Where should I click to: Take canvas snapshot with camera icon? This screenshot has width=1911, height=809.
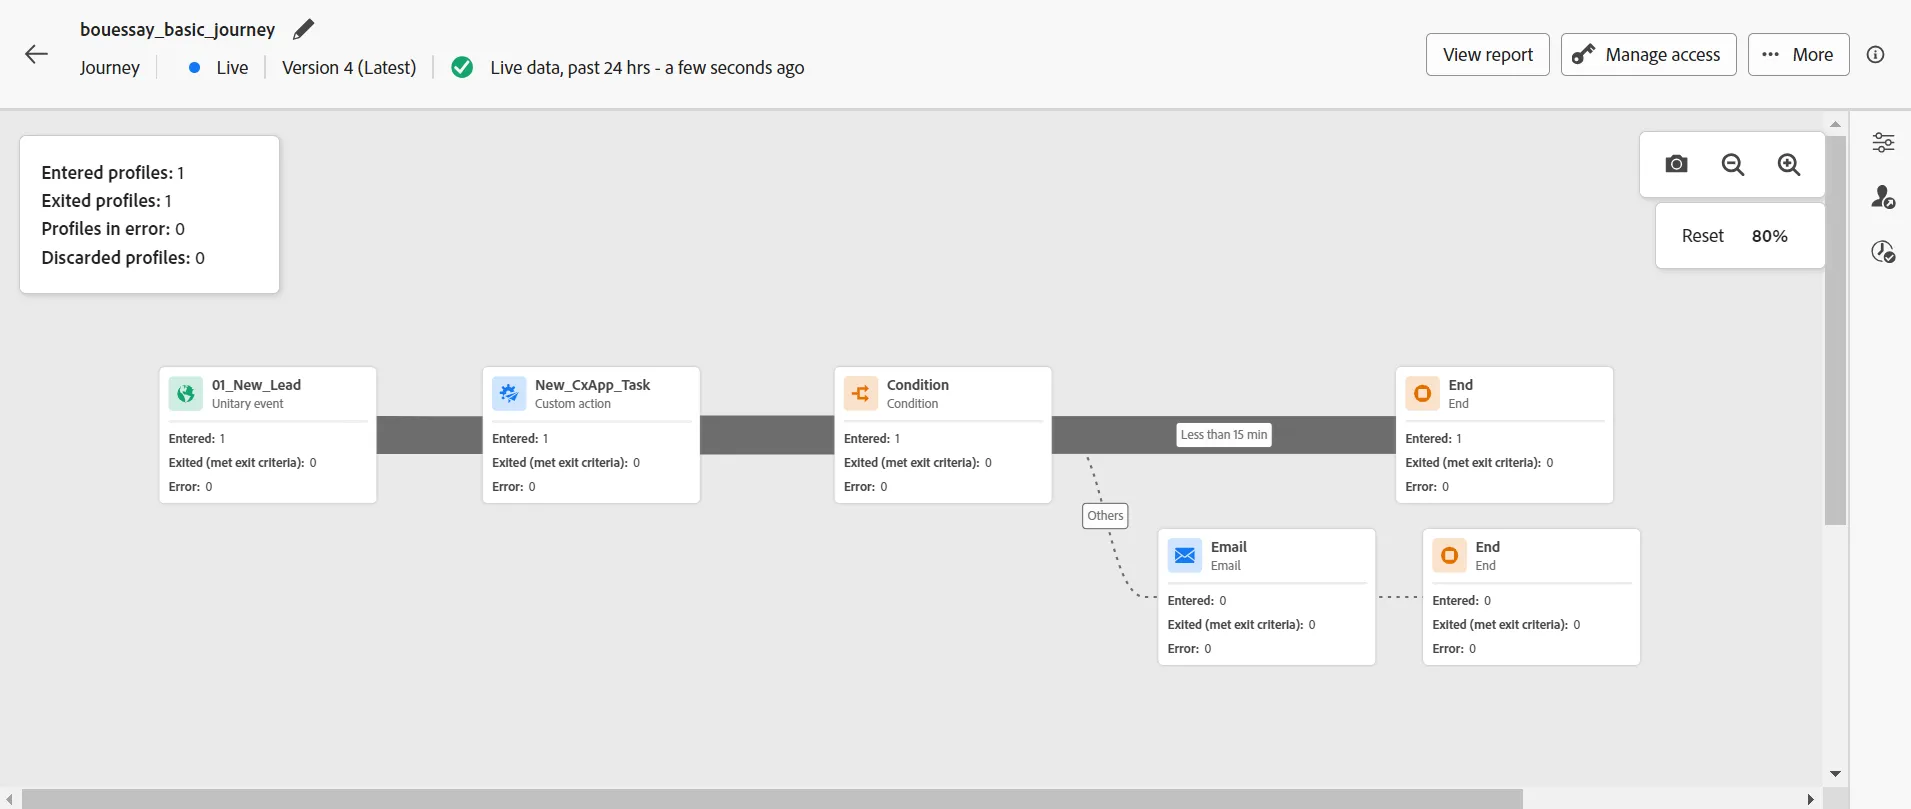[x=1677, y=164]
